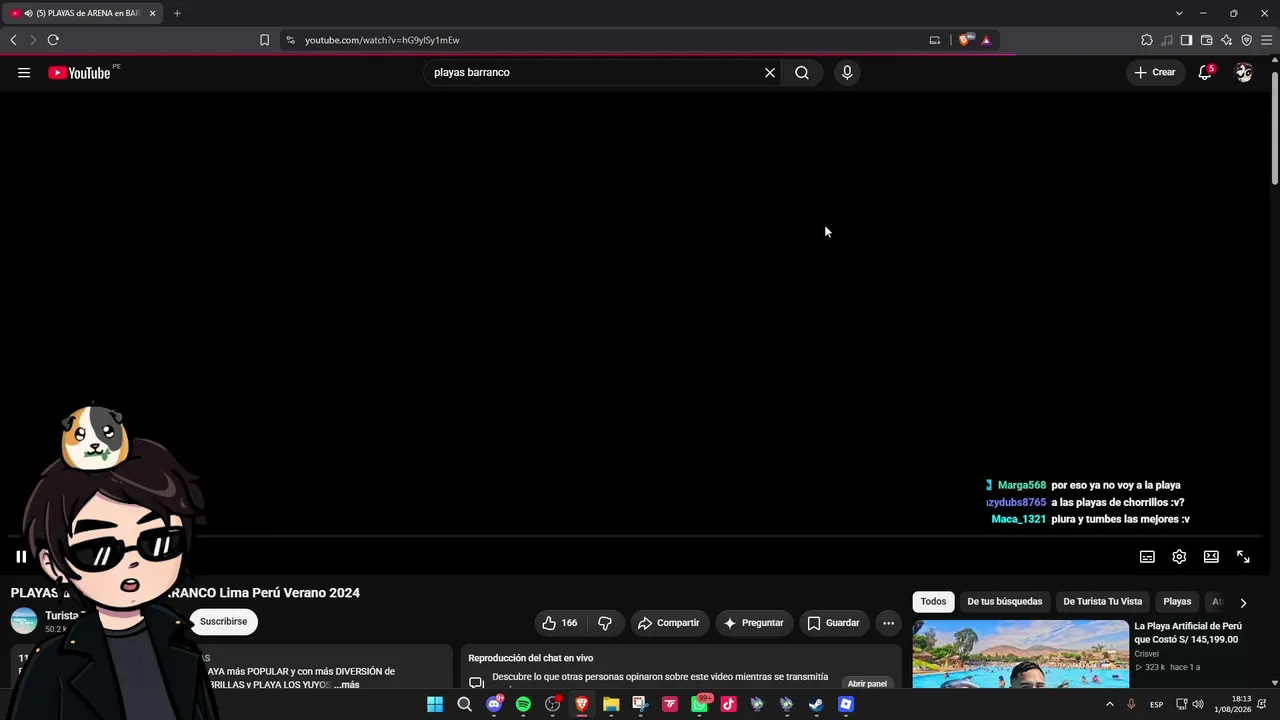This screenshot has height=720, width=1280.
Task: Click the browser address bar URL
Action: pos(382,40)
